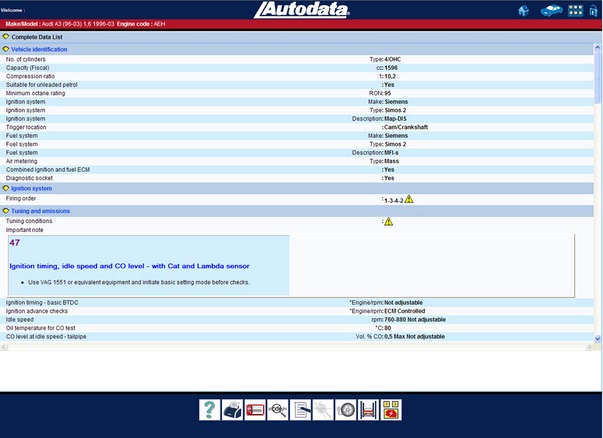The image size is (603, 438).
Task: Click the horizontal scrollbar left arrow
Action: click(3, 347)
